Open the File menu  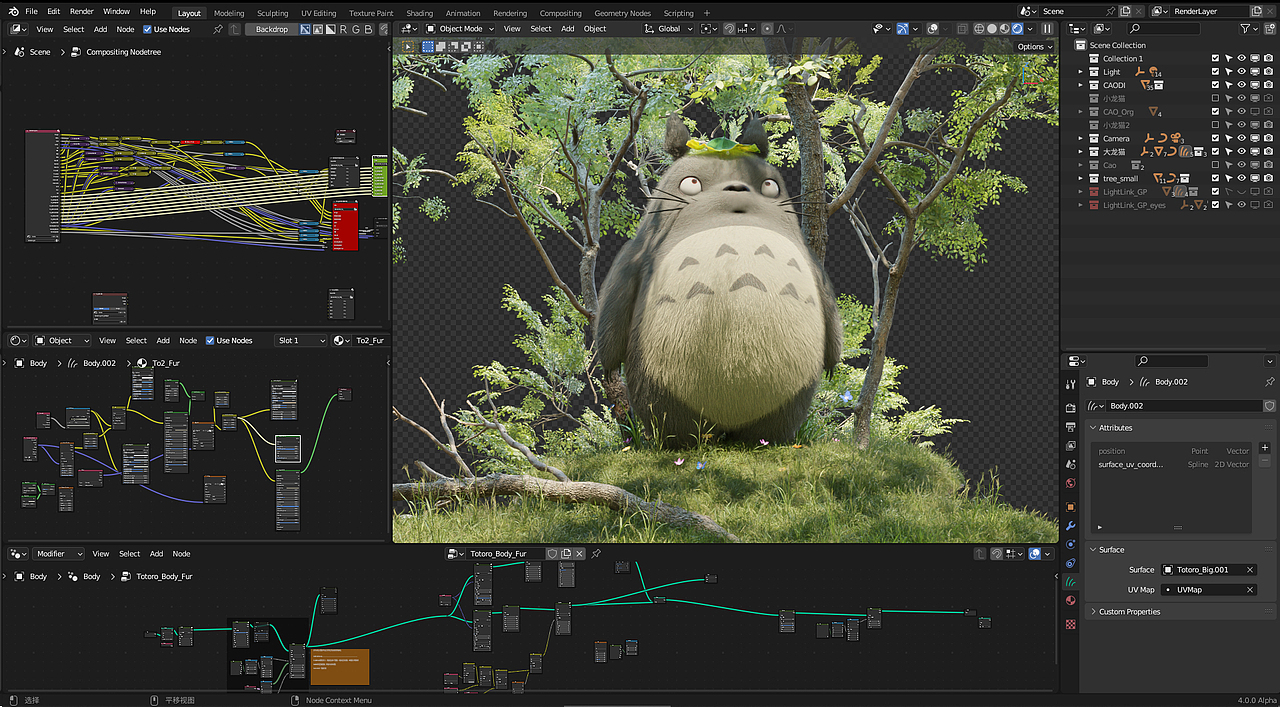pos(32,11)
